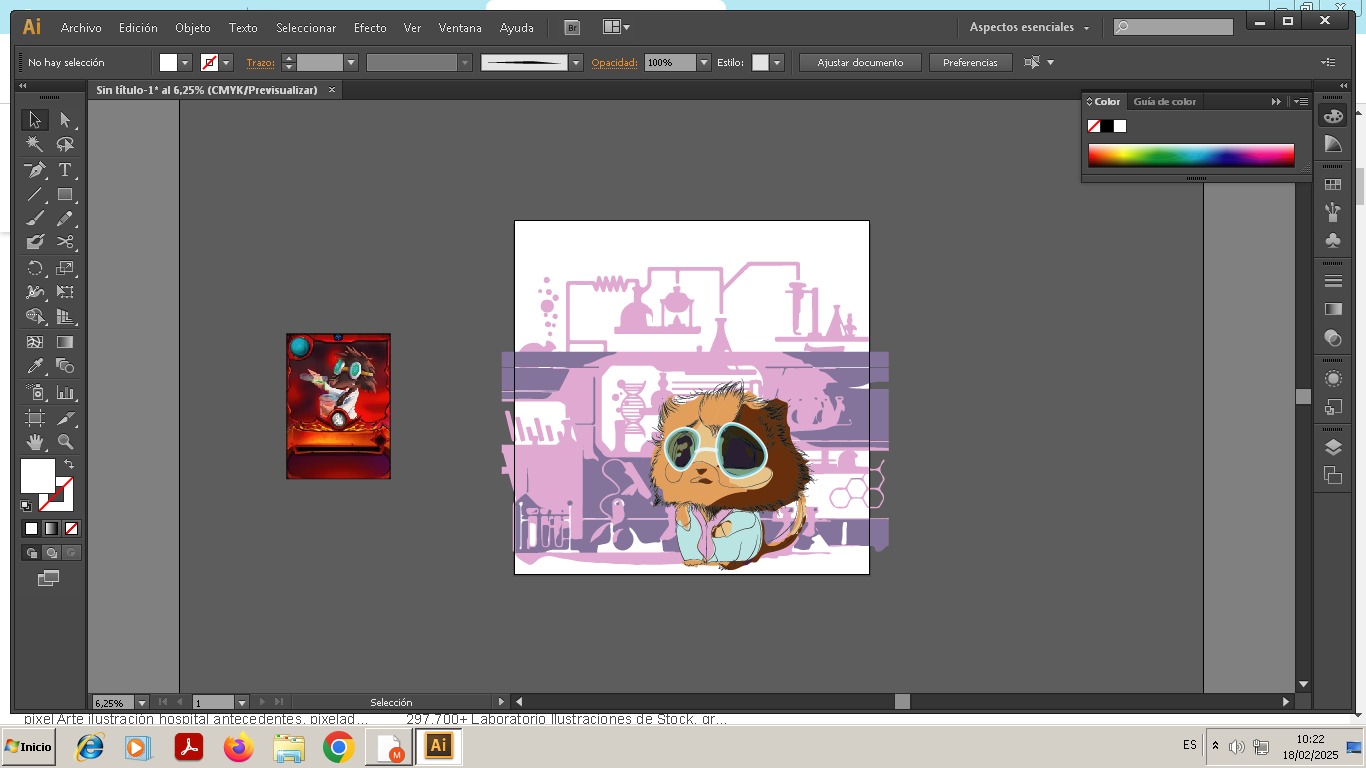Select the Selection (black arrow) tool
Image resolution: width=1366 pixels, height=768 pixels.
coord(35,120)
